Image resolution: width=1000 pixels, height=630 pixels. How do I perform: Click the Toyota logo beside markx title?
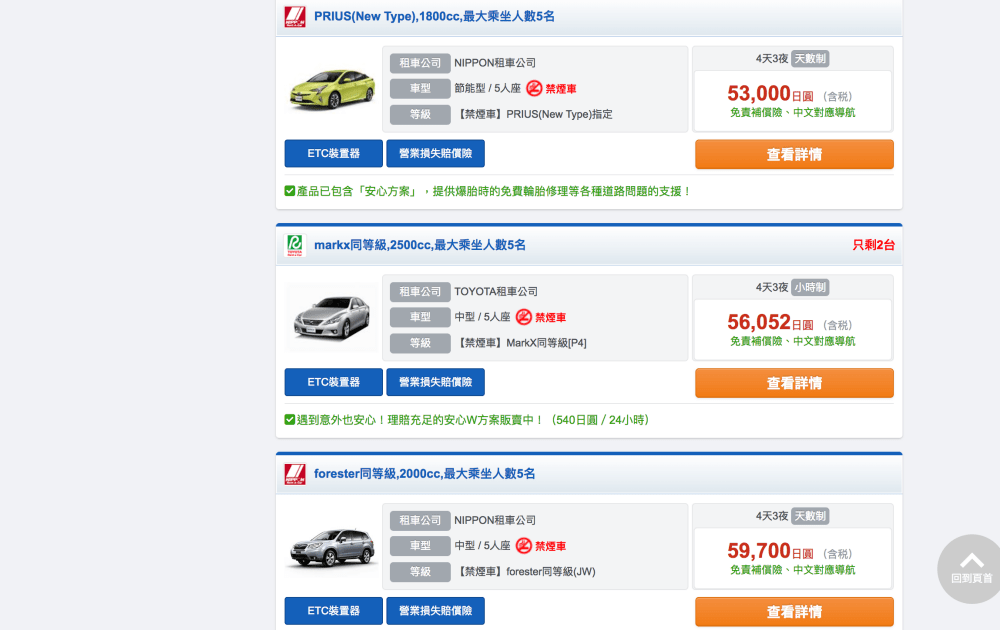coord(295,246)
